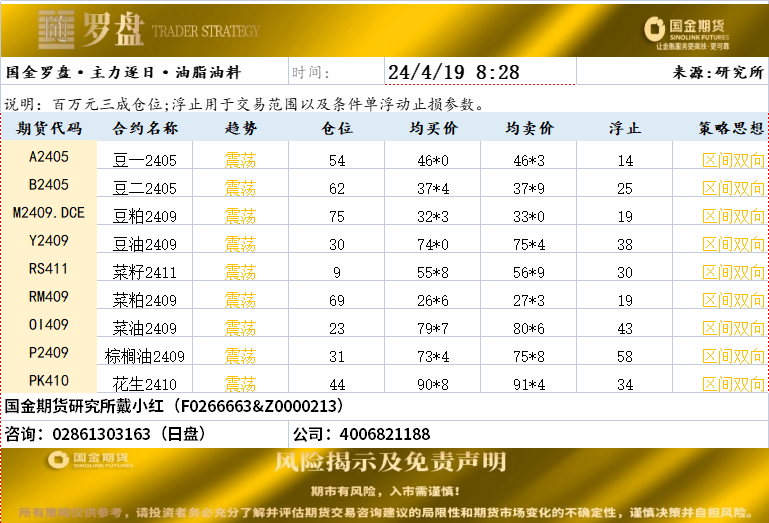Viewport: 769px width, 523px height.
Task: Click the 趋势 column header
Action: 240,128
